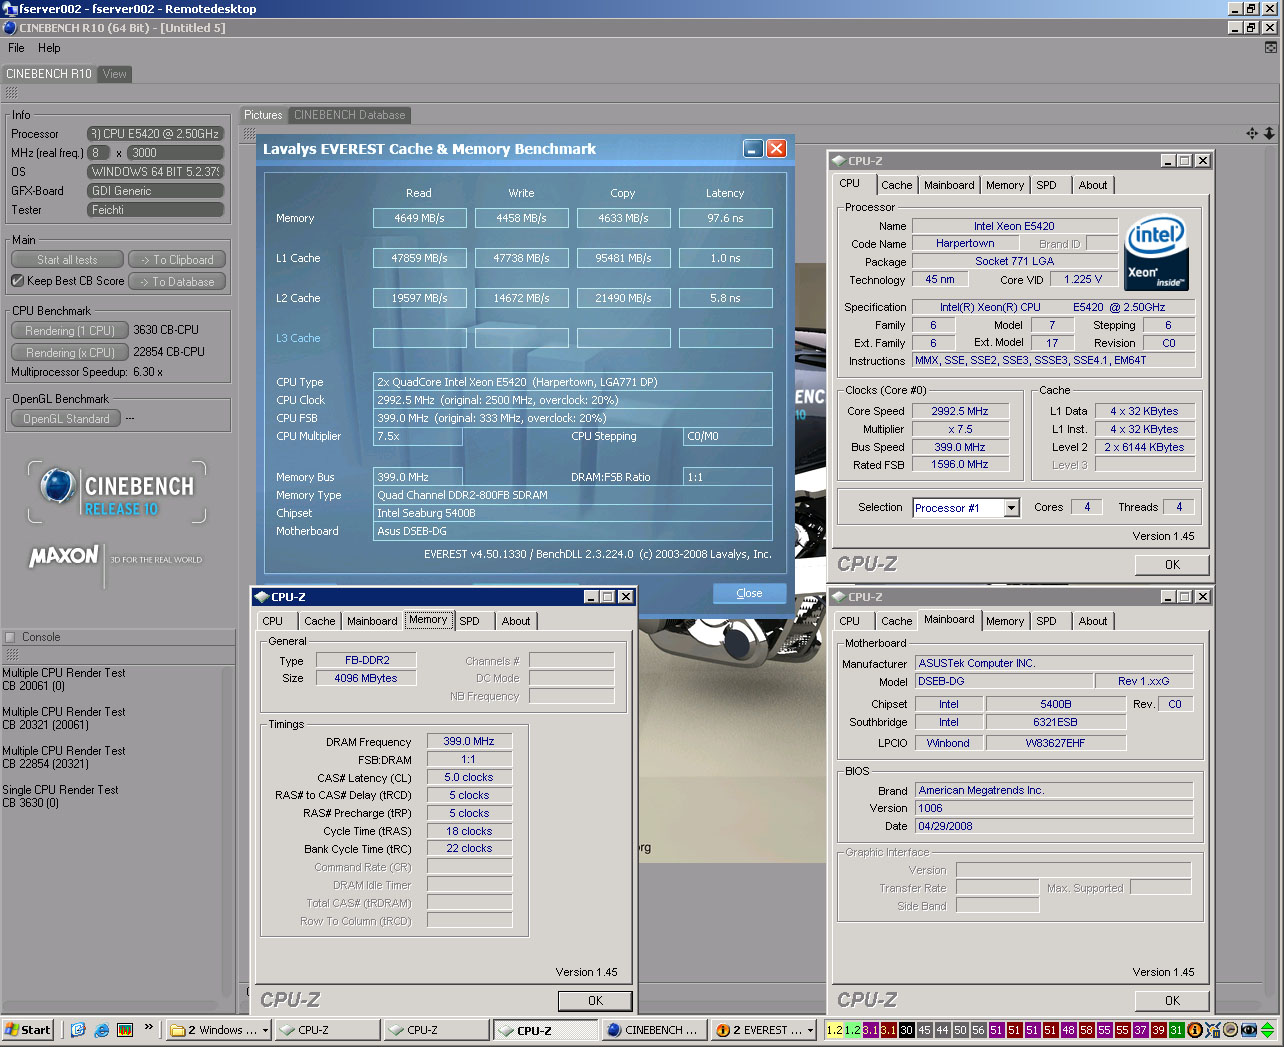Image resolution: width=1284 pixels, height=1047 pixels.
Task: Switch to the CINEBENCH Database tab
Action: [350, 115]
